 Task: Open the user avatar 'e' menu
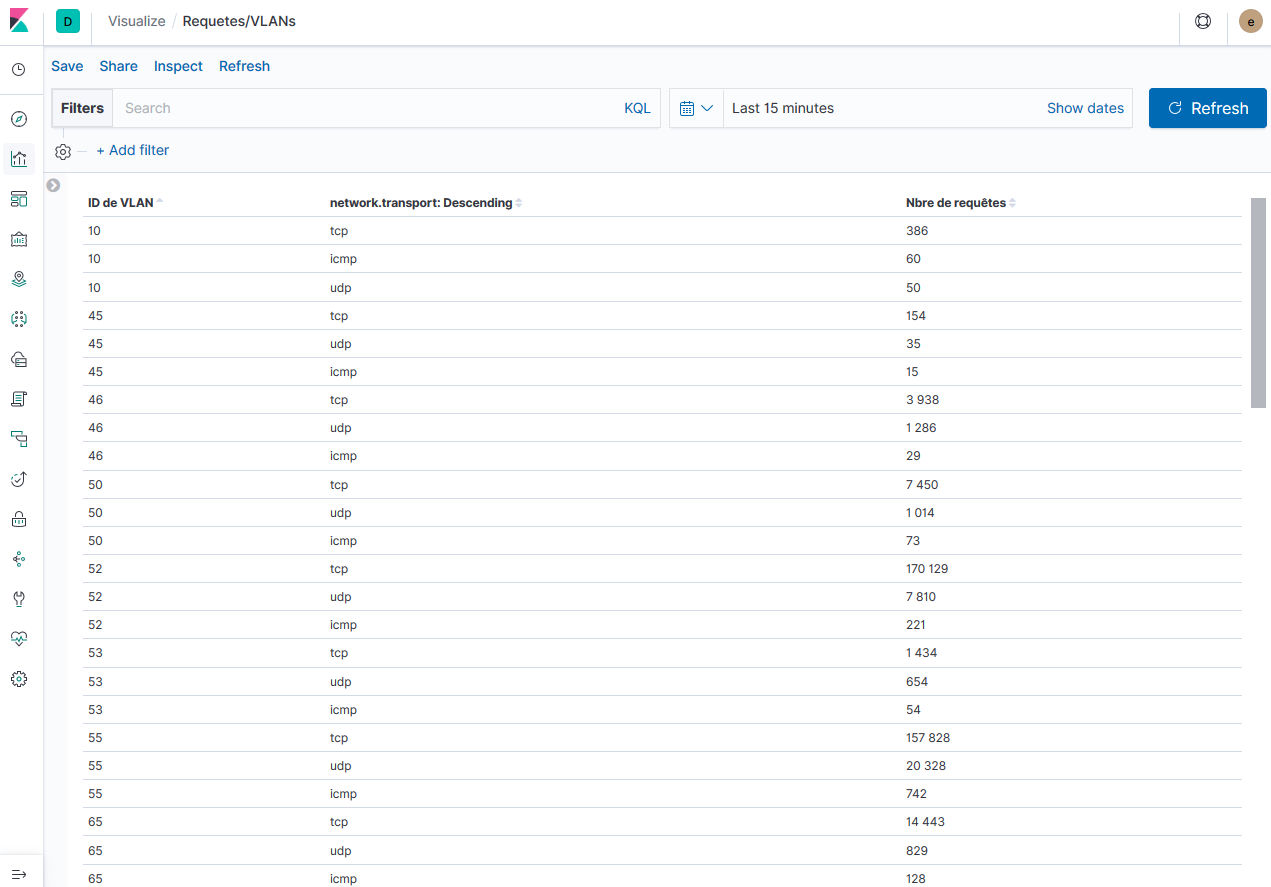click(x=1250, y=21)
